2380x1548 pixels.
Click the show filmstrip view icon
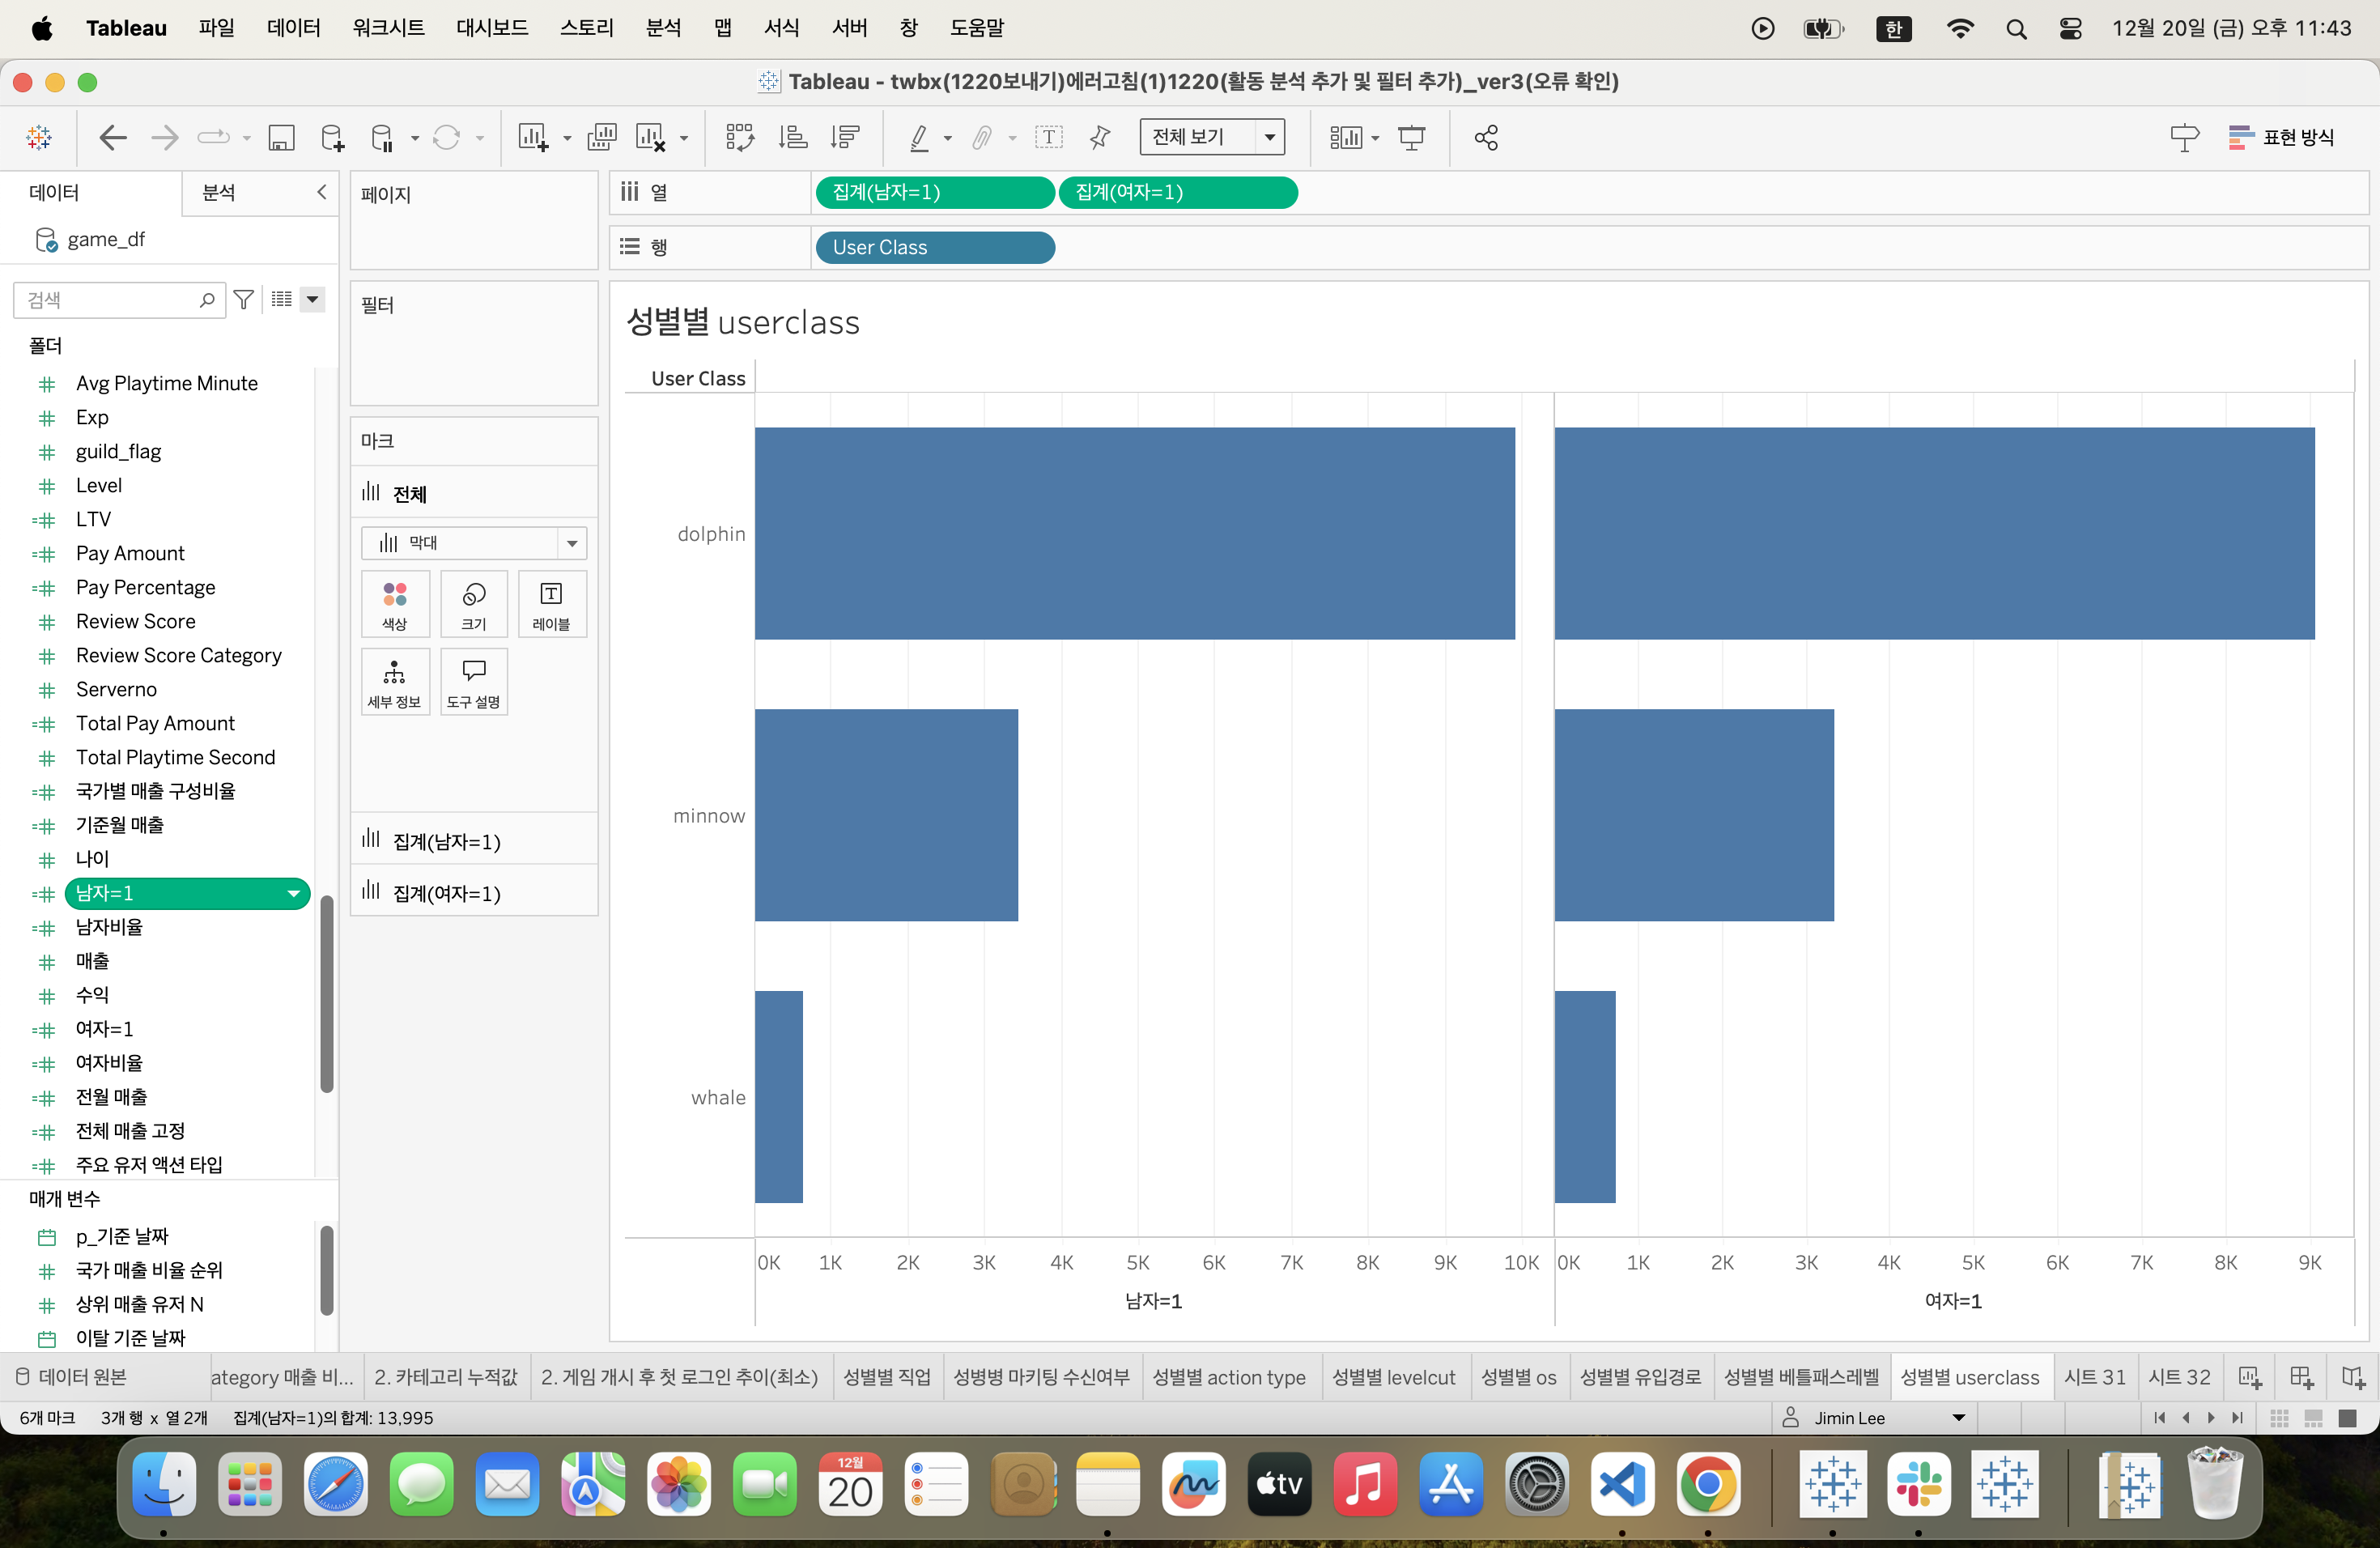click(2313, 1418)
